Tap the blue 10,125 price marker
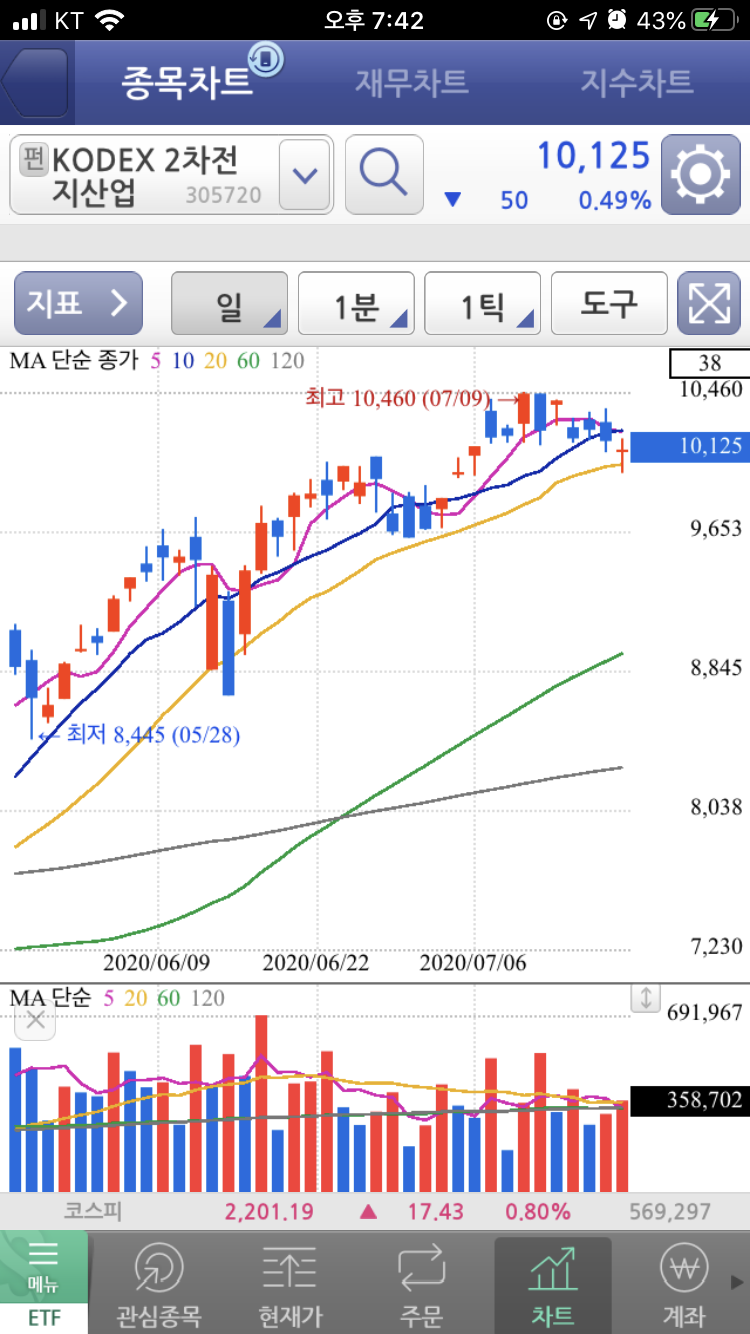Image resolution: width=750 pixels, height=1334 pixels. (x=689, y=446)
